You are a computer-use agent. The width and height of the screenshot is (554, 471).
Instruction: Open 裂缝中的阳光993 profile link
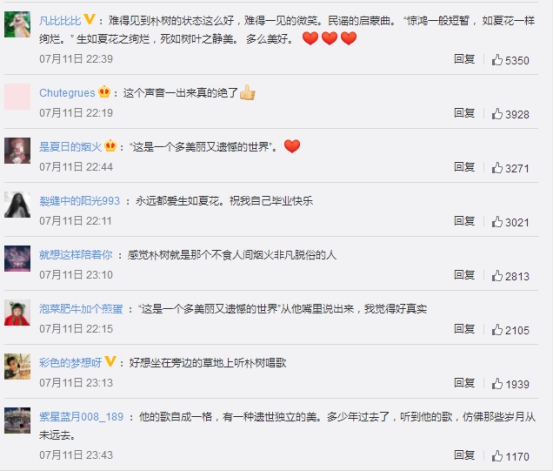pos(79,201)
